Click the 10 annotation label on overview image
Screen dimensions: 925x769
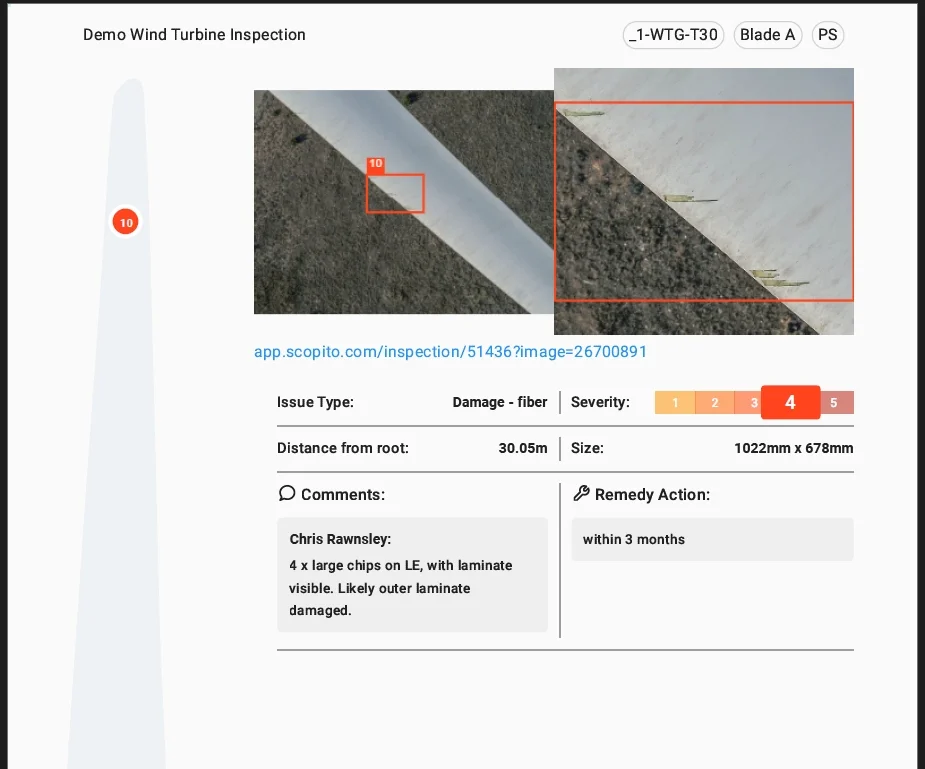click(375, 165)
